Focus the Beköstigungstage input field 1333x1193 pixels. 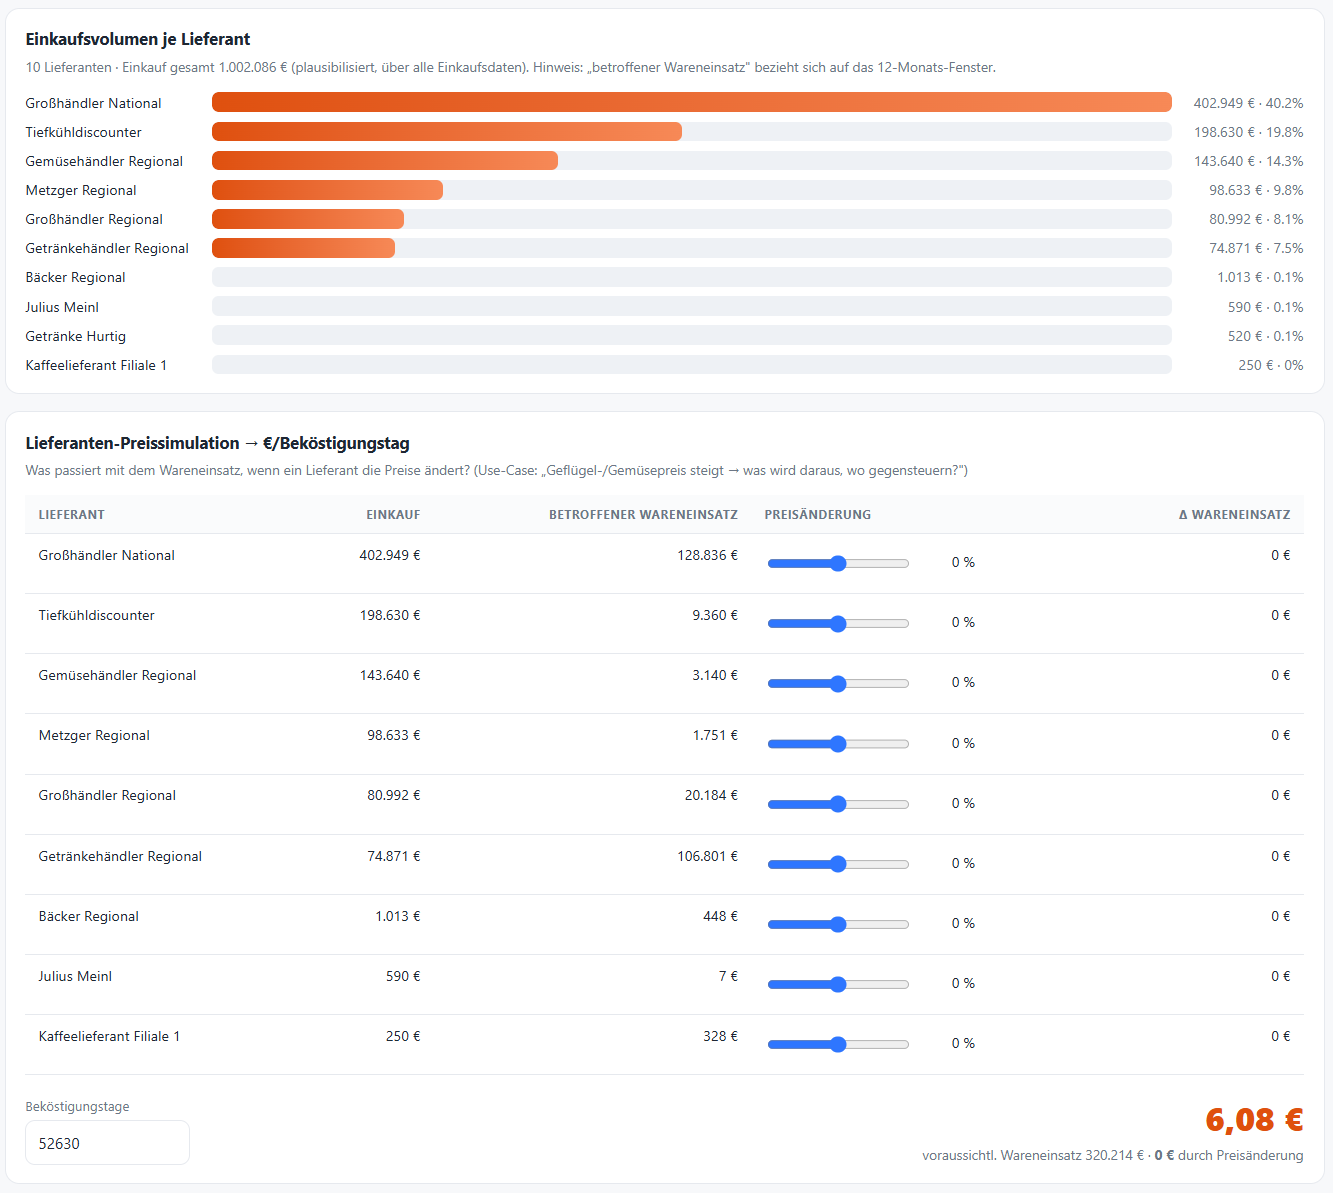tap(107, 1143)
